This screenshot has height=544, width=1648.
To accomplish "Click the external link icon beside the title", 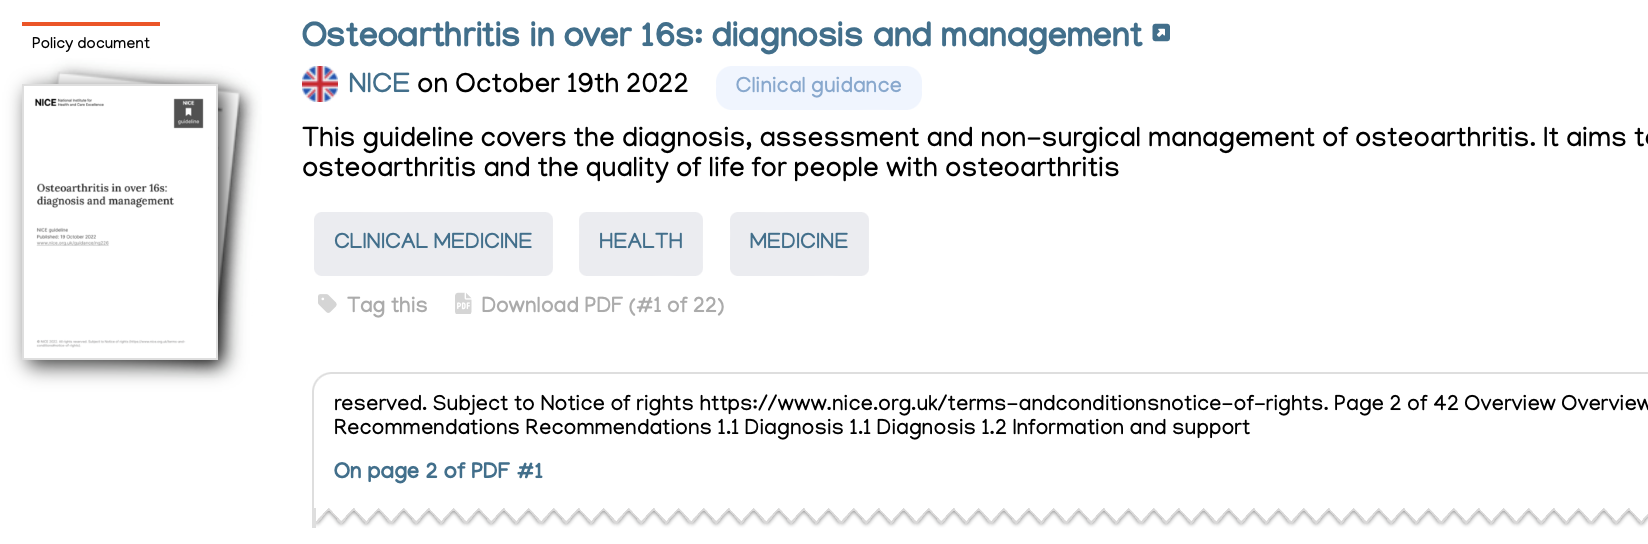I will coord(1161,33).
